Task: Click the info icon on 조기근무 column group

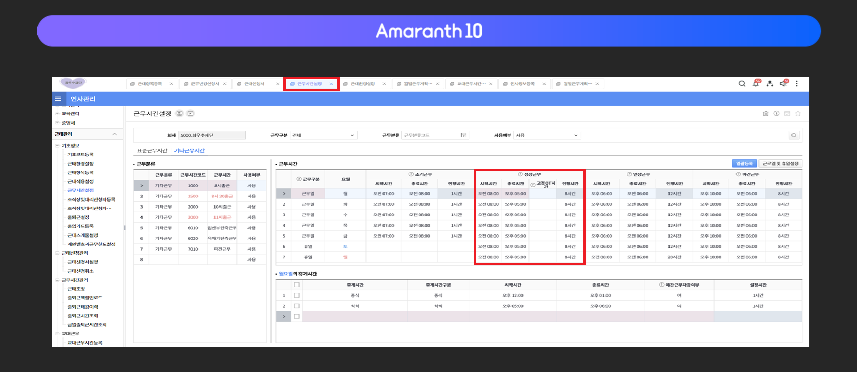Action: 410,174
